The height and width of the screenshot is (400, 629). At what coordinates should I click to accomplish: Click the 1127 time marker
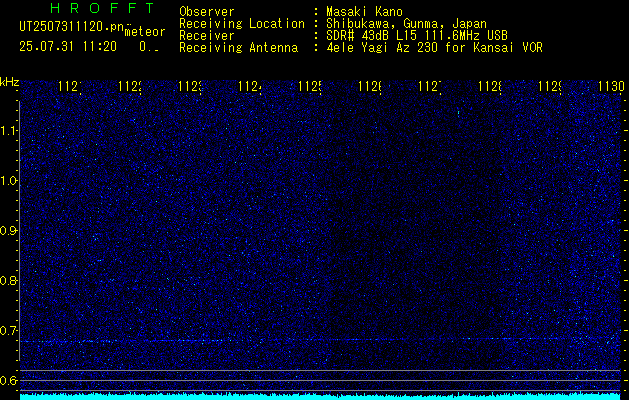tap(430, 86)
